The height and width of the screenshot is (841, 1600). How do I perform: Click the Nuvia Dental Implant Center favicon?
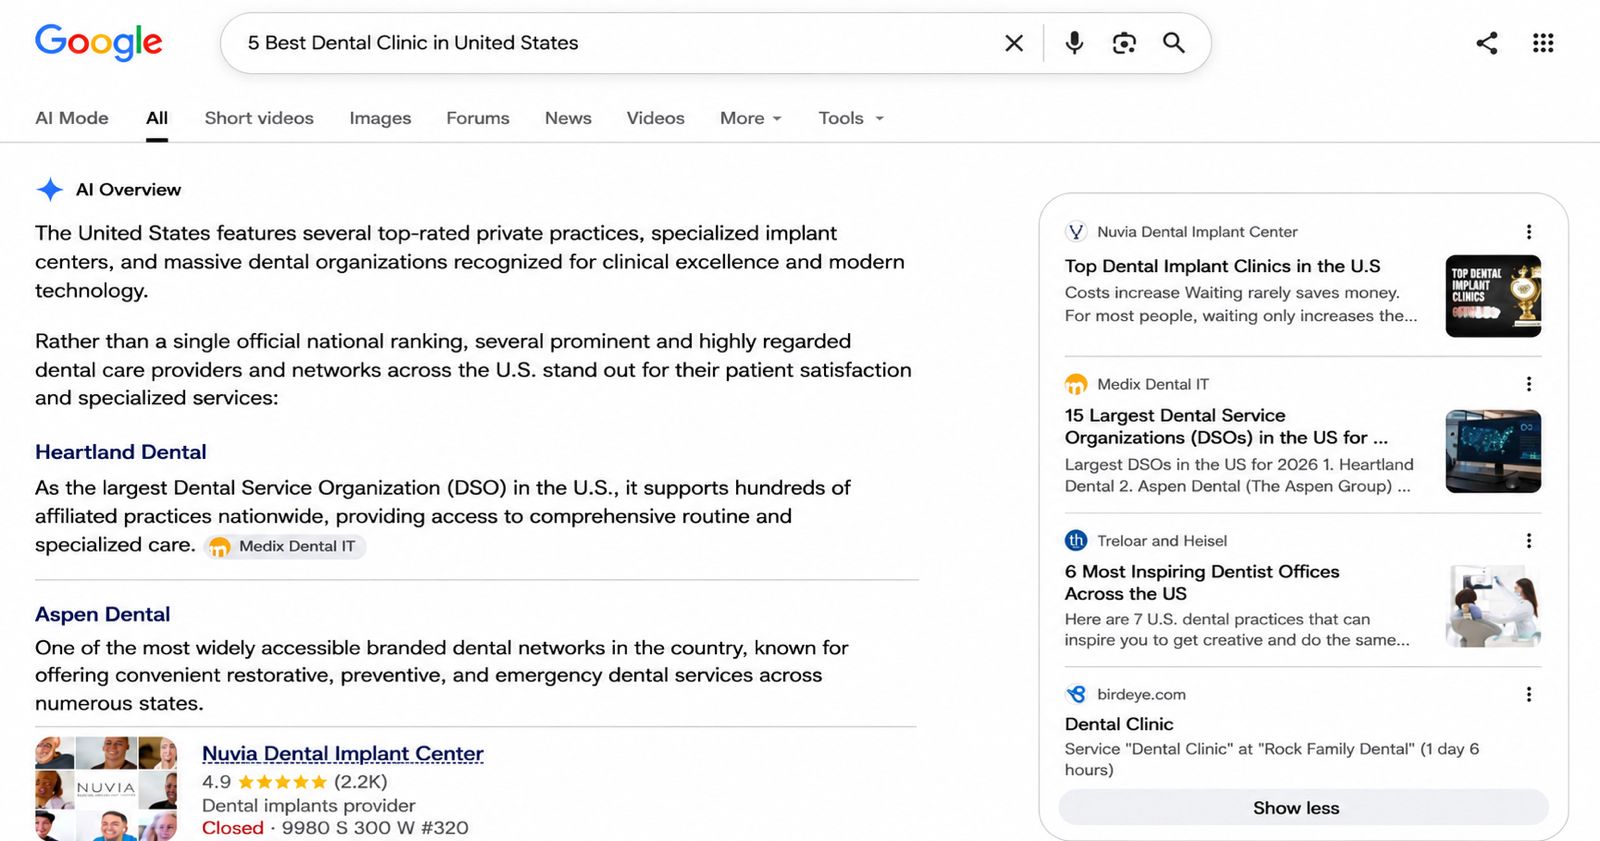coord(1076,232)
